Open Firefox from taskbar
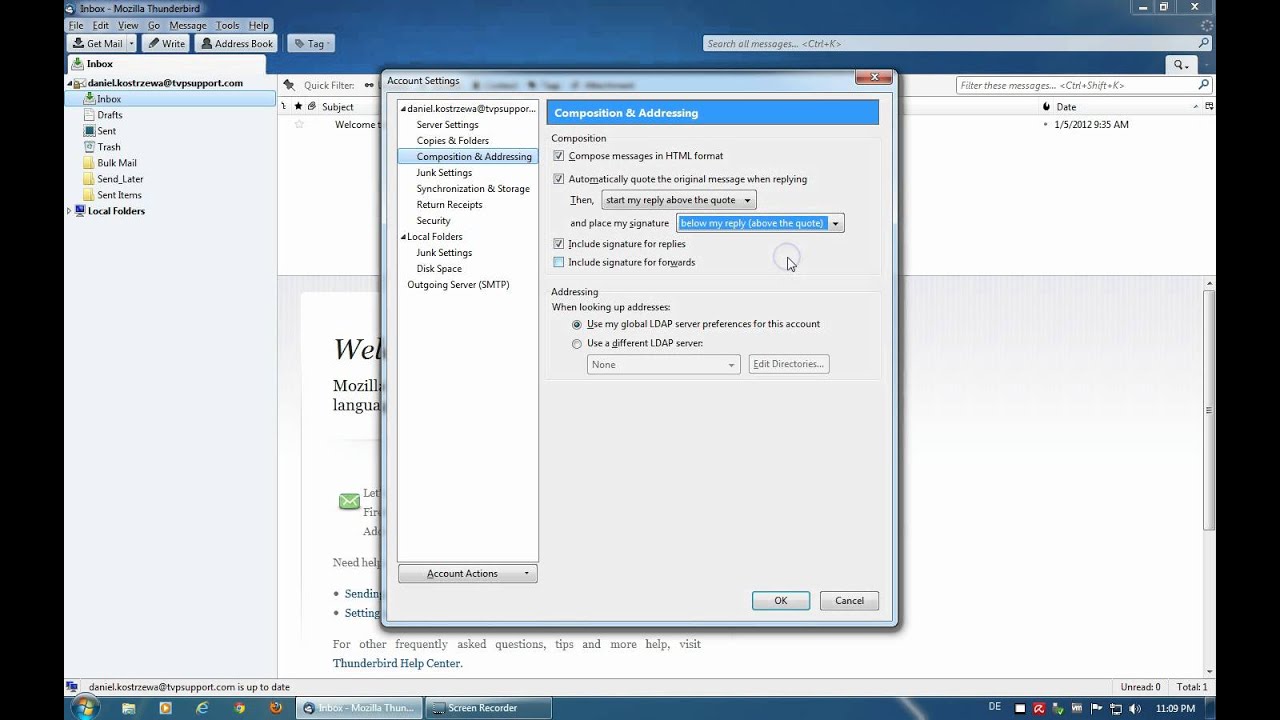 coord(276,708)
